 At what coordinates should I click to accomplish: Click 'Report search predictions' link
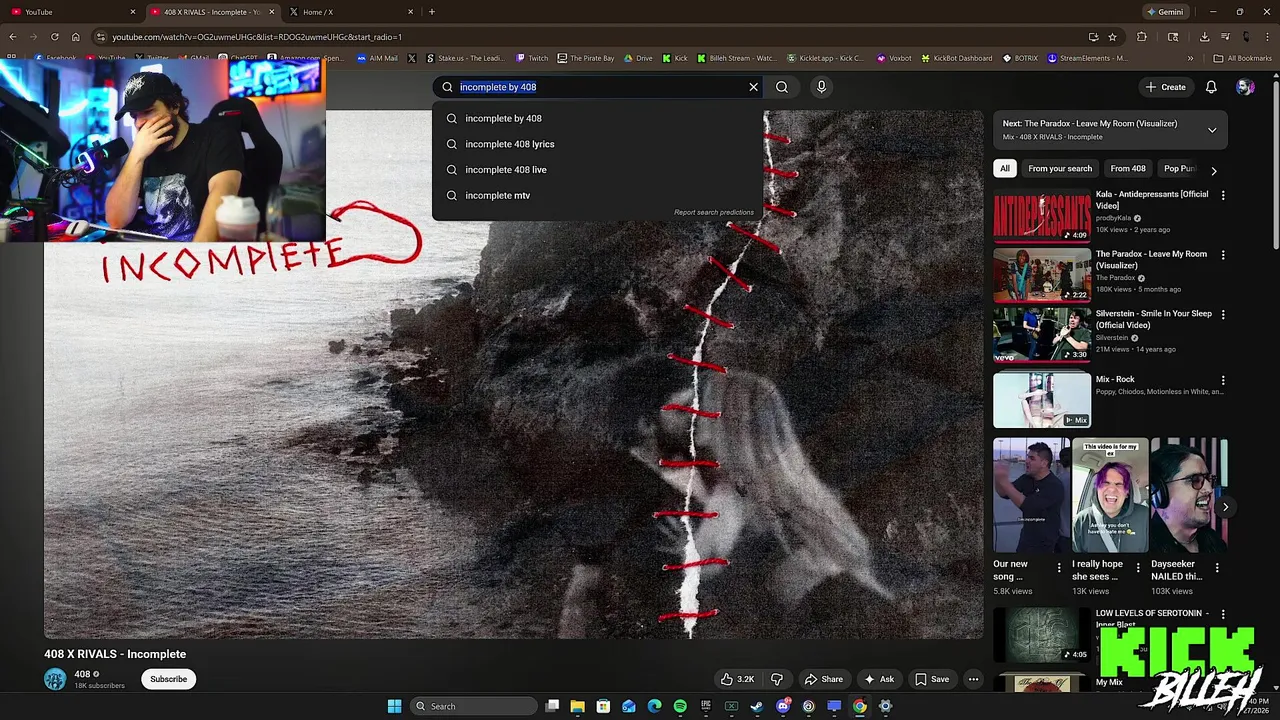pyautogui.click(x=714, y=213)
